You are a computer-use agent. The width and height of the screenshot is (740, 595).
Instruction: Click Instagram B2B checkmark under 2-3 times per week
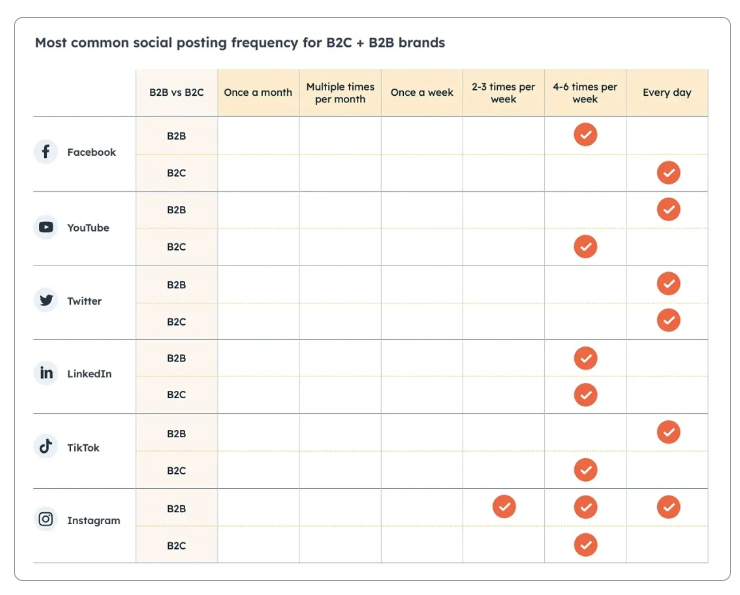(504, 507)
